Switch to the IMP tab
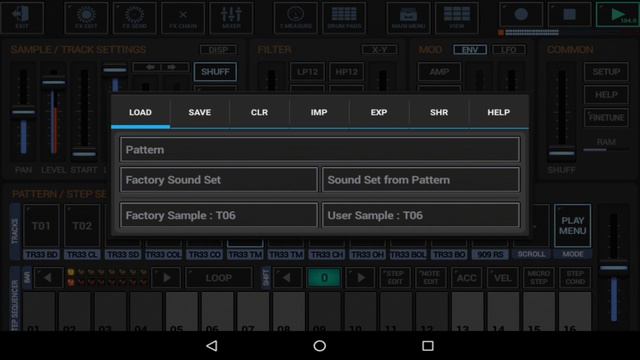Viewport: 640px width, 360px height. 319,112
